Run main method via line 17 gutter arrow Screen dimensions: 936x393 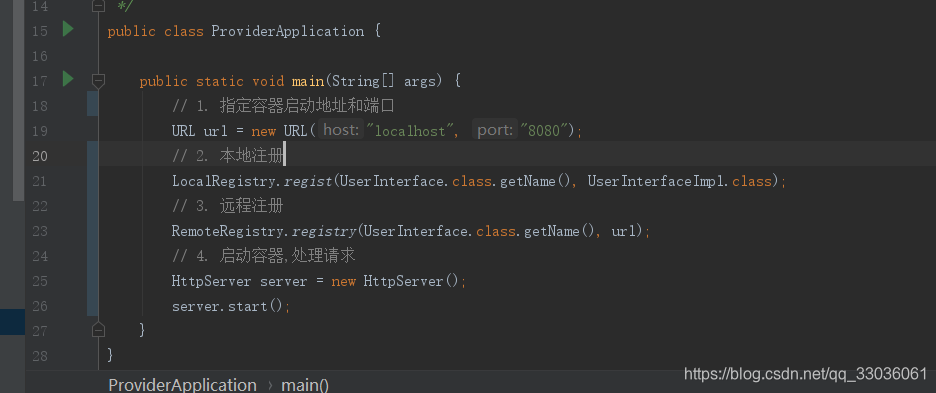[x=68, y=78]
